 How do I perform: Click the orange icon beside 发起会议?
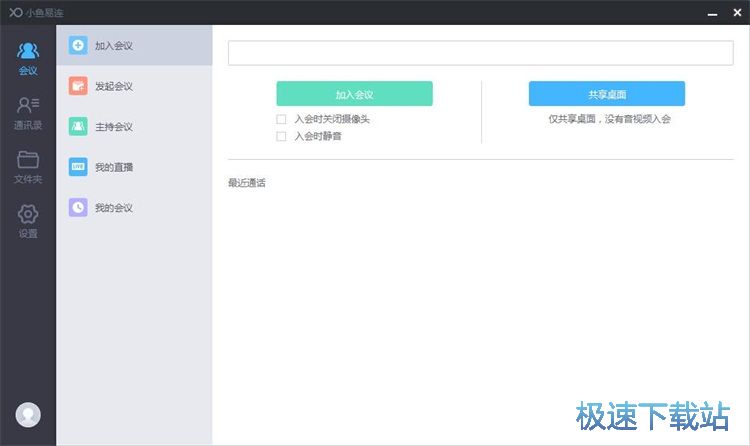coord(78,86)
